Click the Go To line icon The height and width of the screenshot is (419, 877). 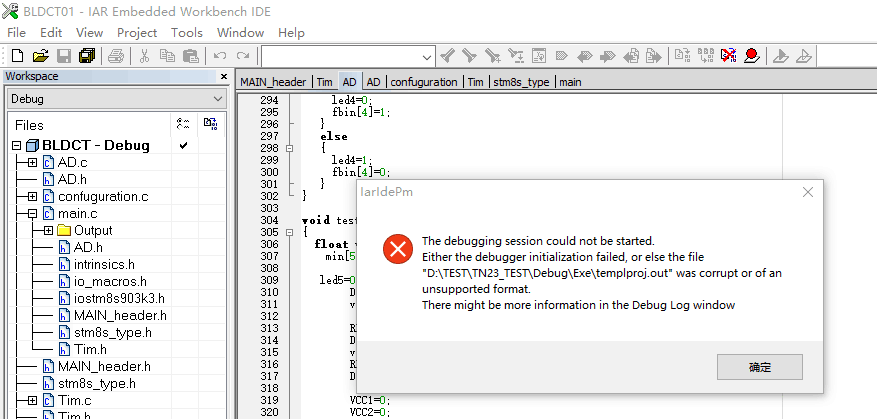(x=539, y=56)
